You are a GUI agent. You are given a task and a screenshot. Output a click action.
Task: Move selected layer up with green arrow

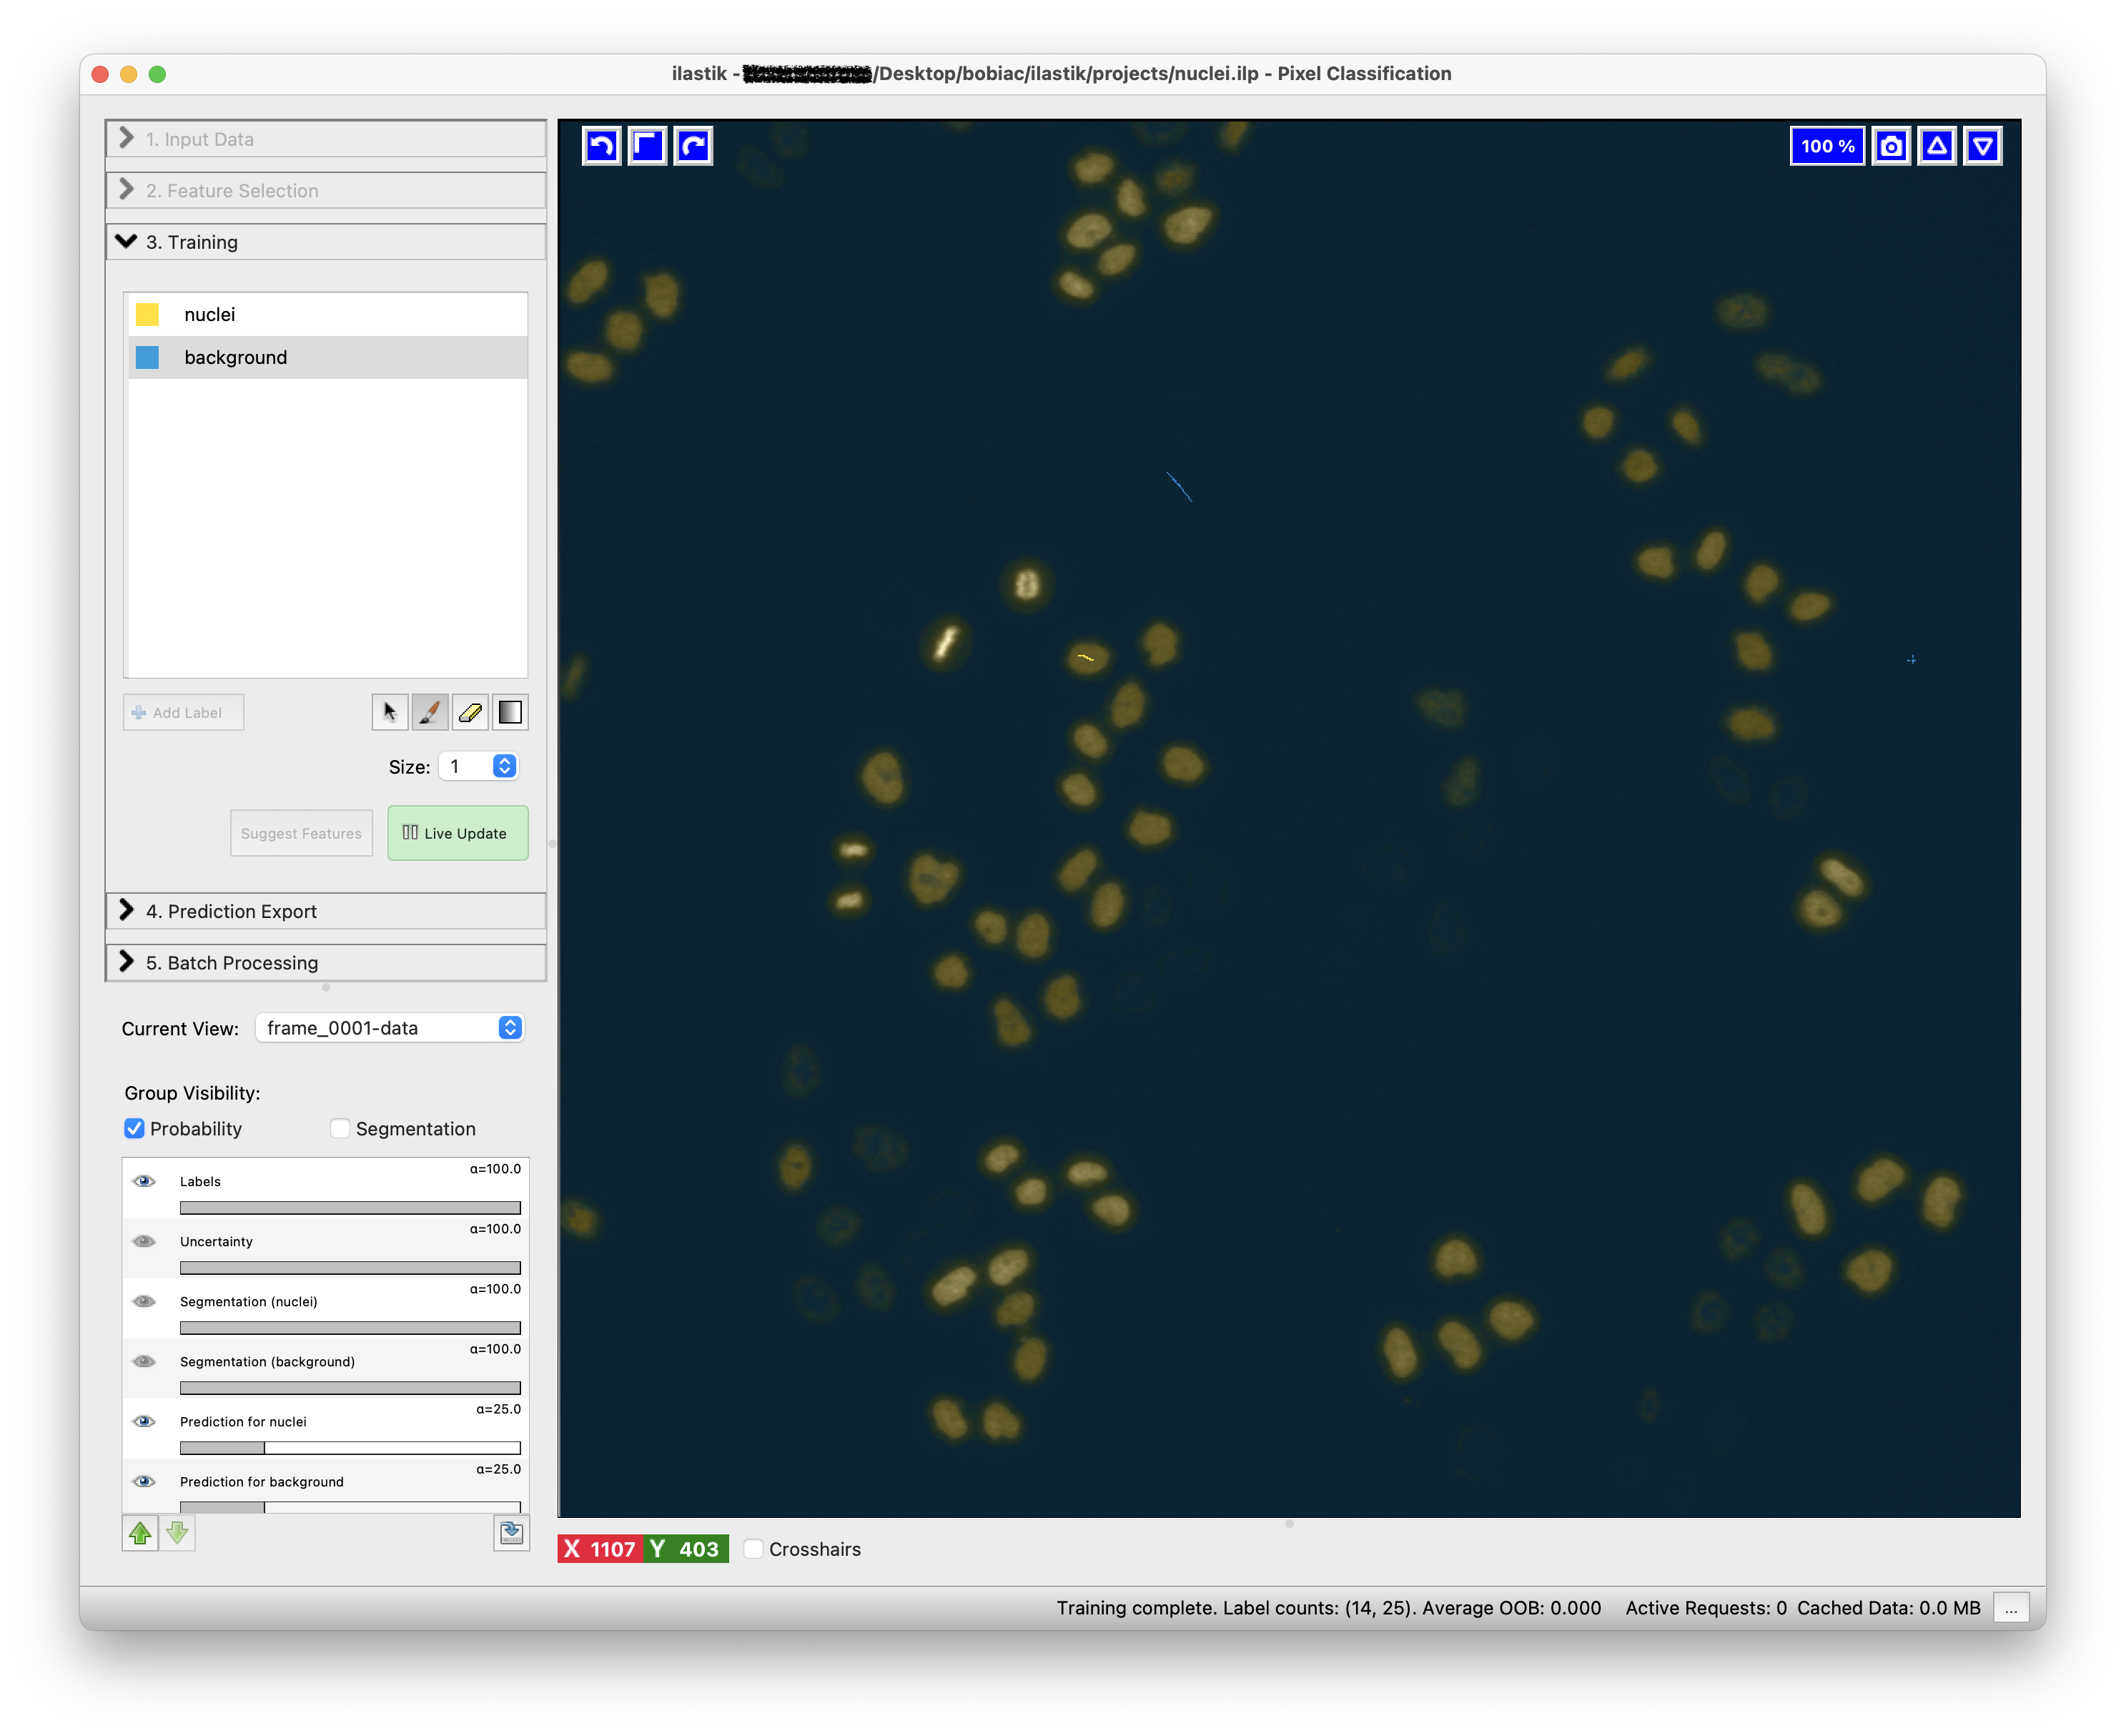pyautogui.click(x=140, y=1532)
